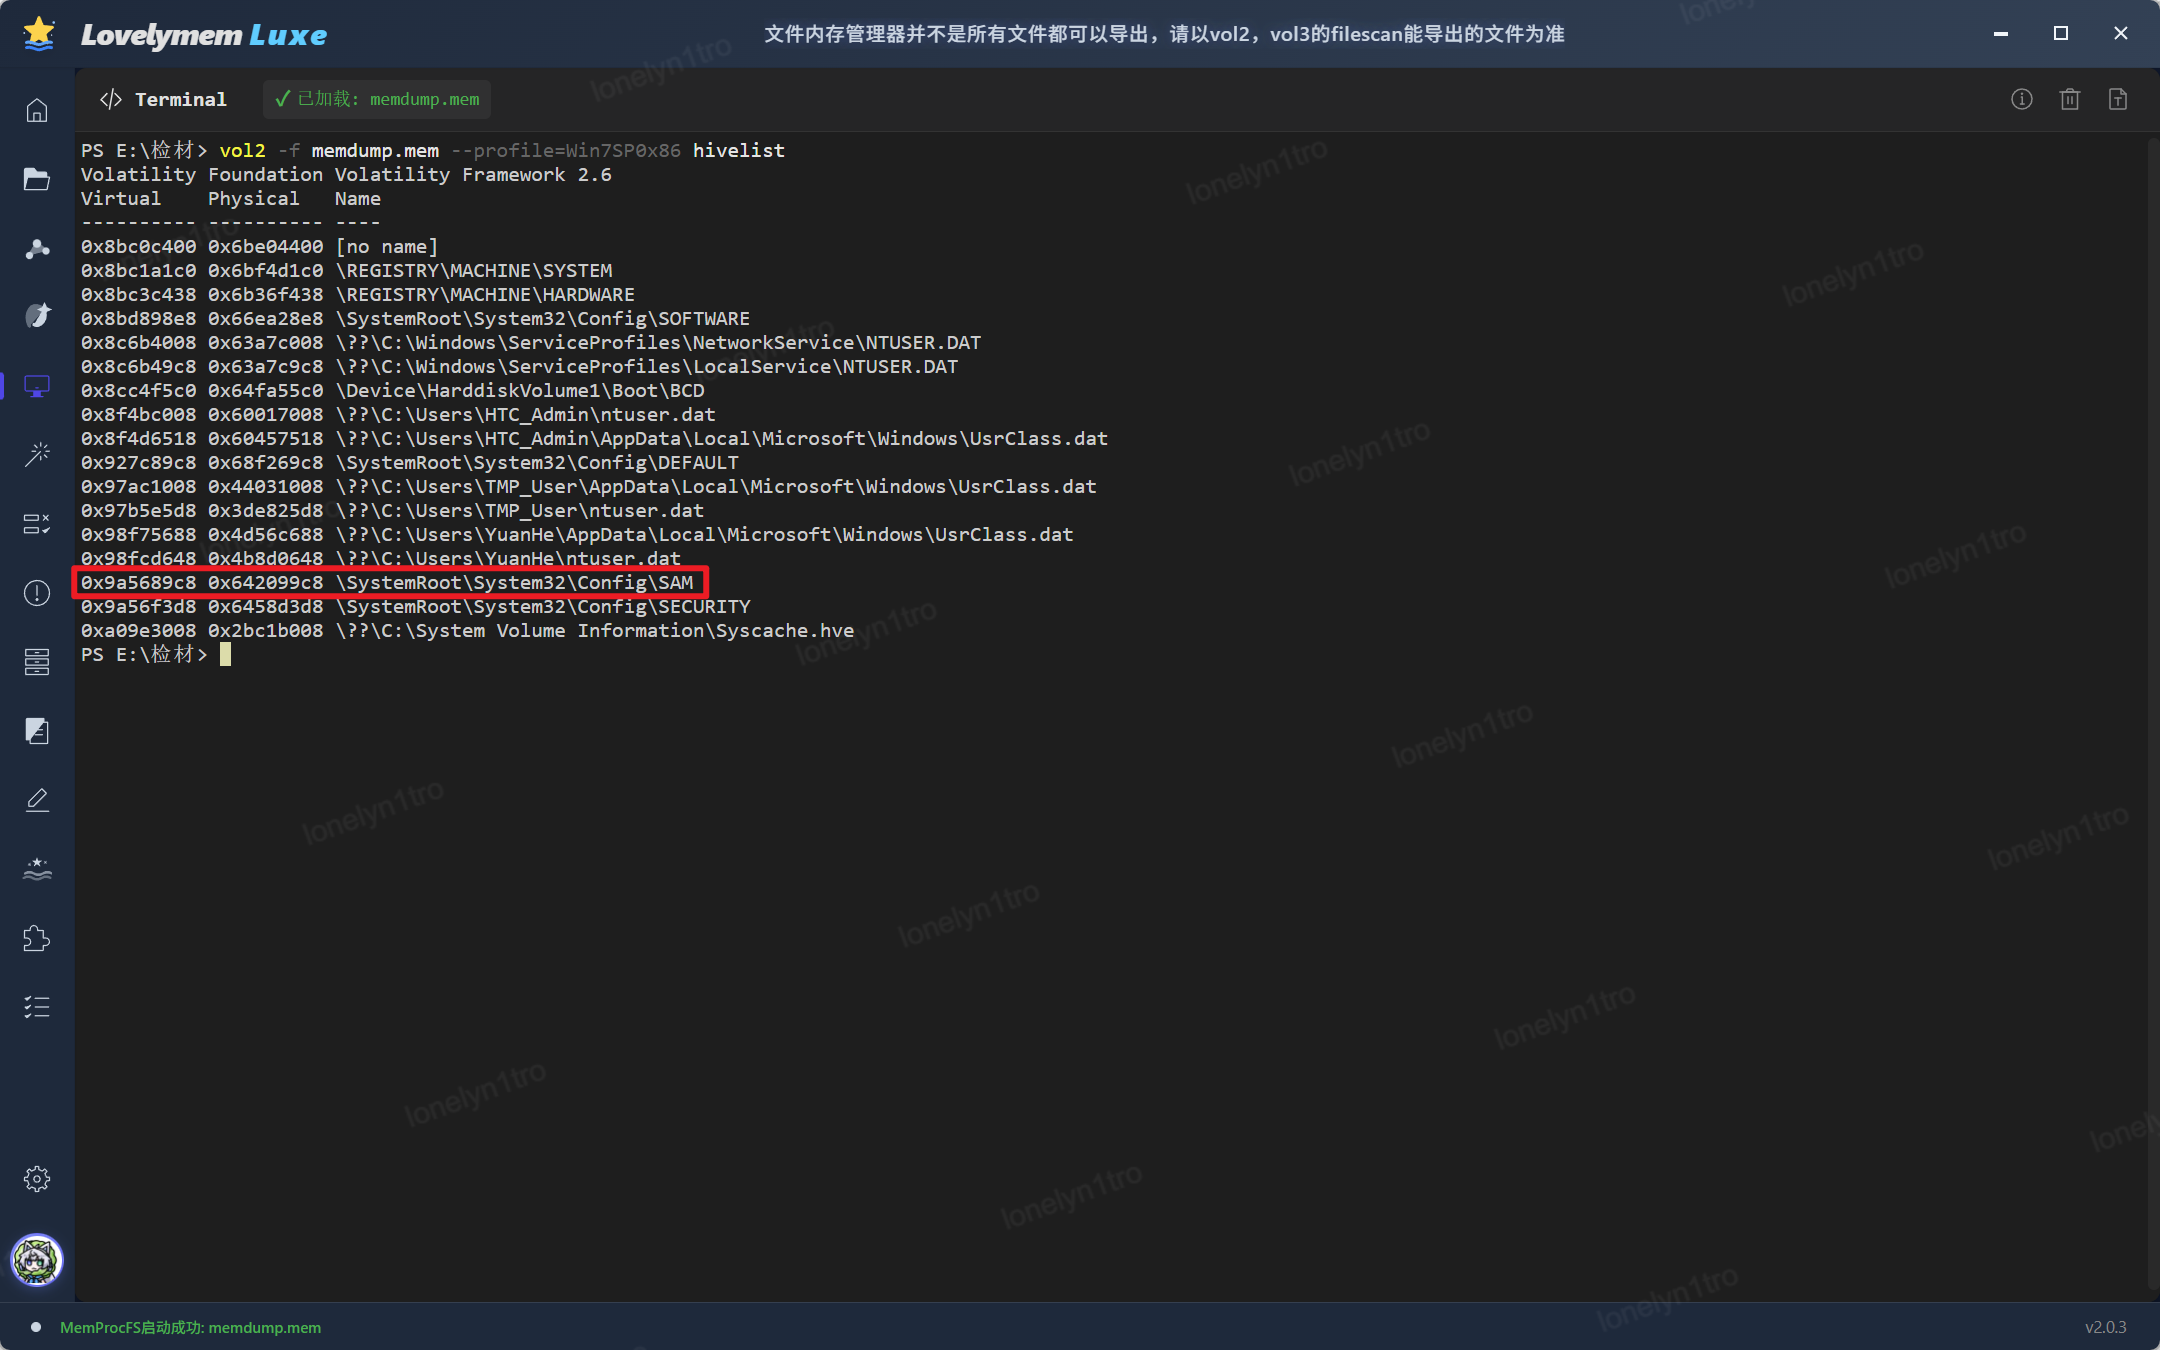Open the puzzle piece plugins icon

37,938
